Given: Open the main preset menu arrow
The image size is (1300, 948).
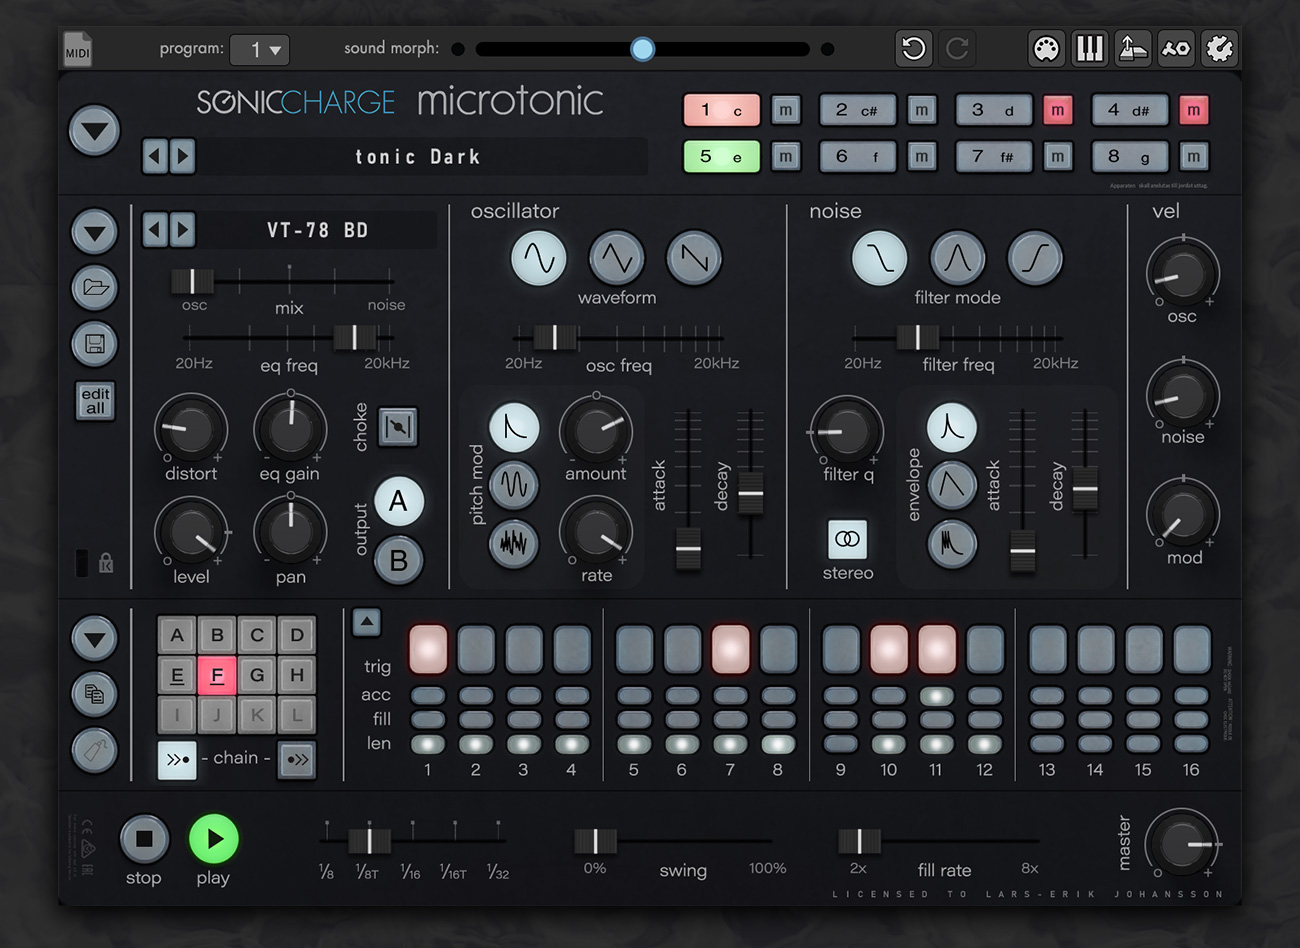Looking at the screenshot, I should point(95,131).
